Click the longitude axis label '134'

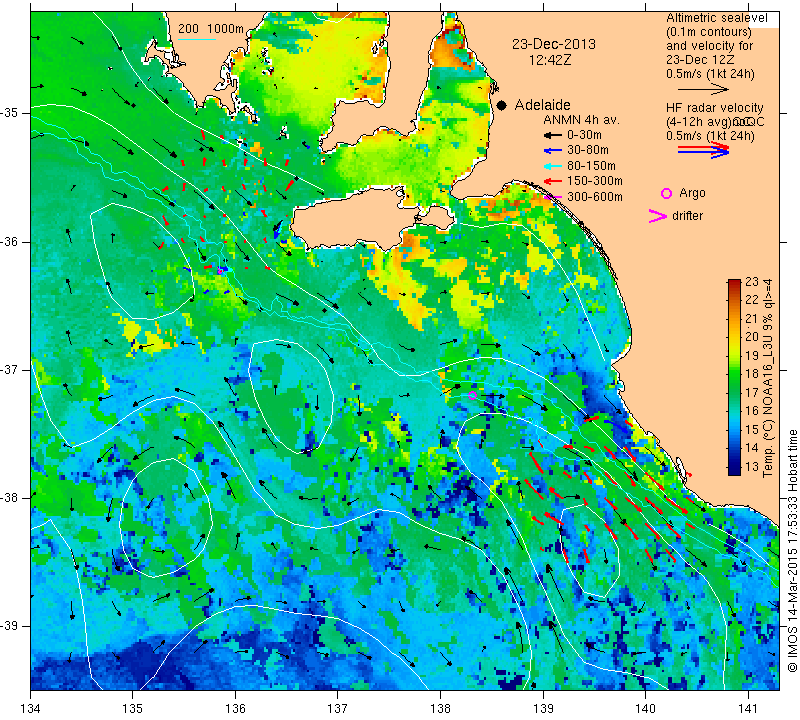point(31,709)
